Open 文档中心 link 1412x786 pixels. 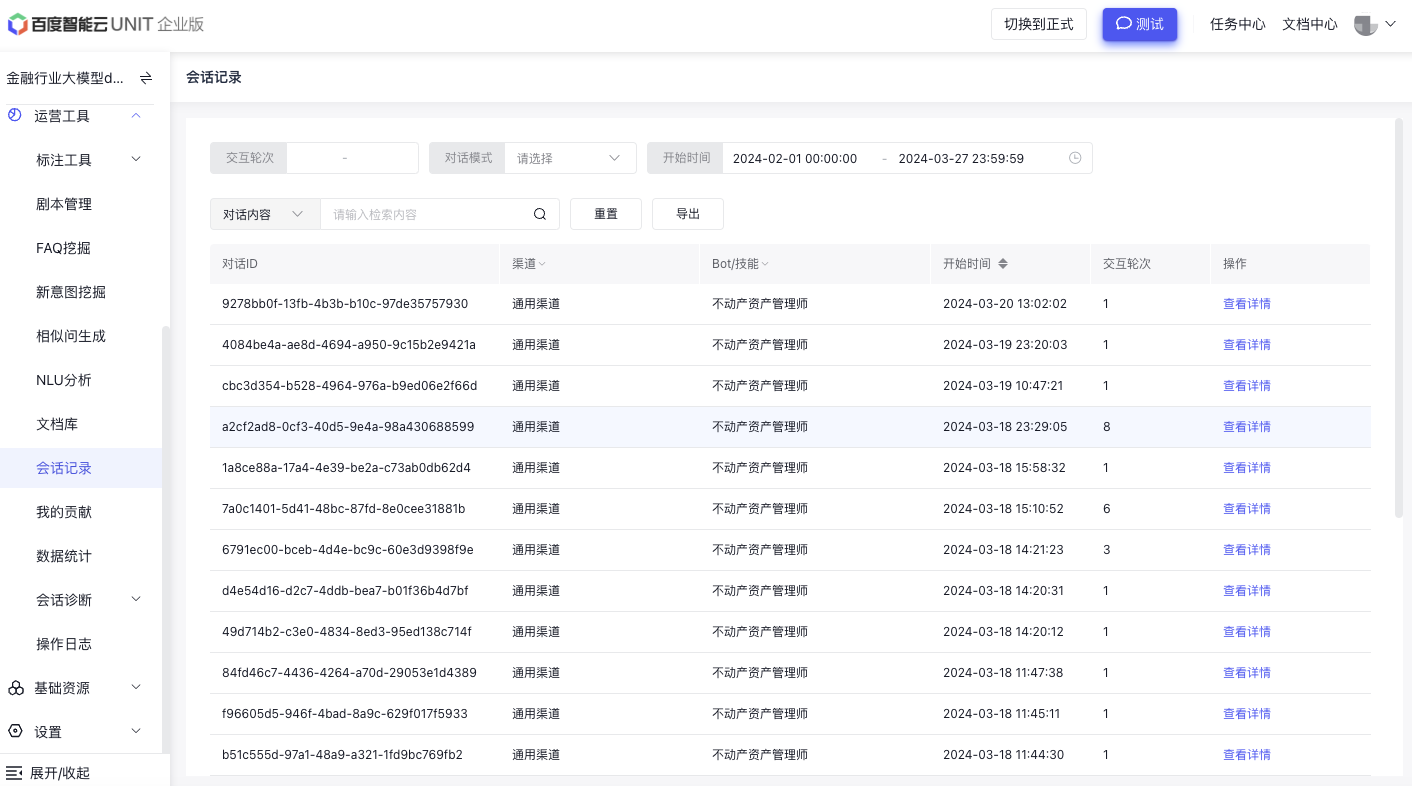coord(1310,24)
